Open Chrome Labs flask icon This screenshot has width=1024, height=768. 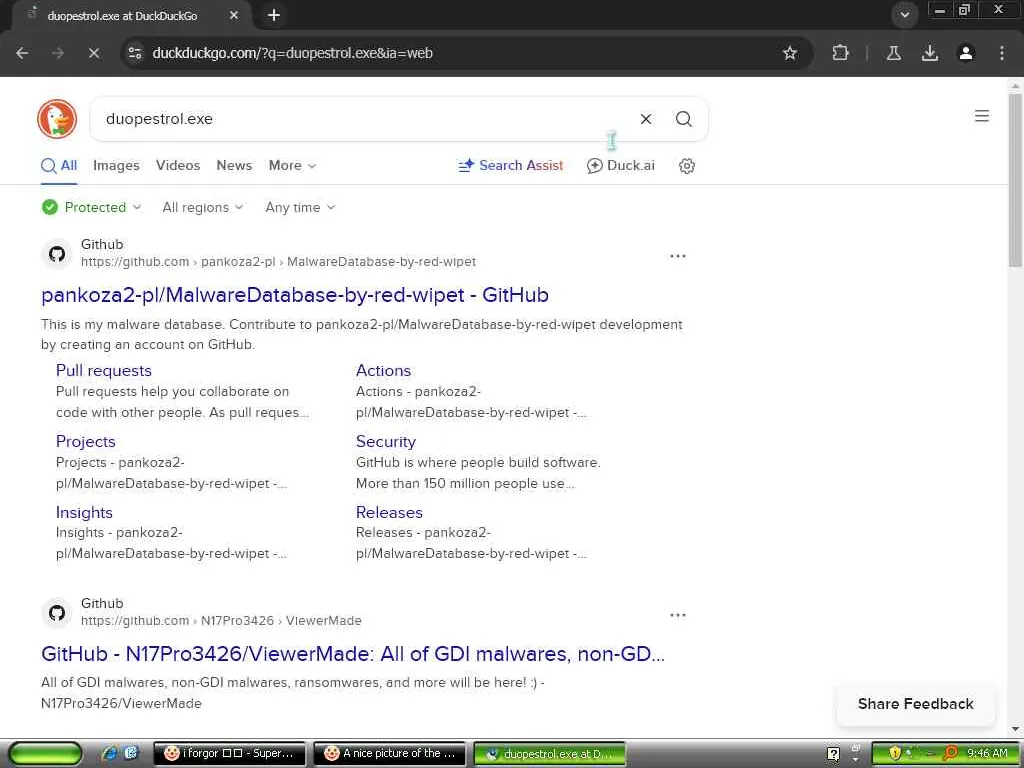point(893,53)
